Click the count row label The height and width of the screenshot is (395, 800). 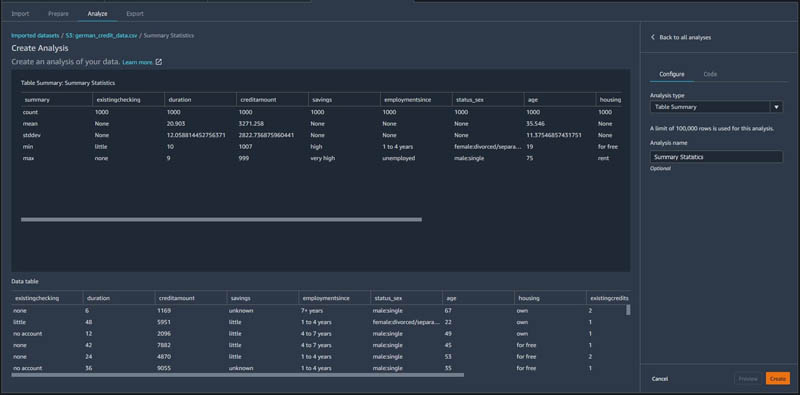pos(31,112)
